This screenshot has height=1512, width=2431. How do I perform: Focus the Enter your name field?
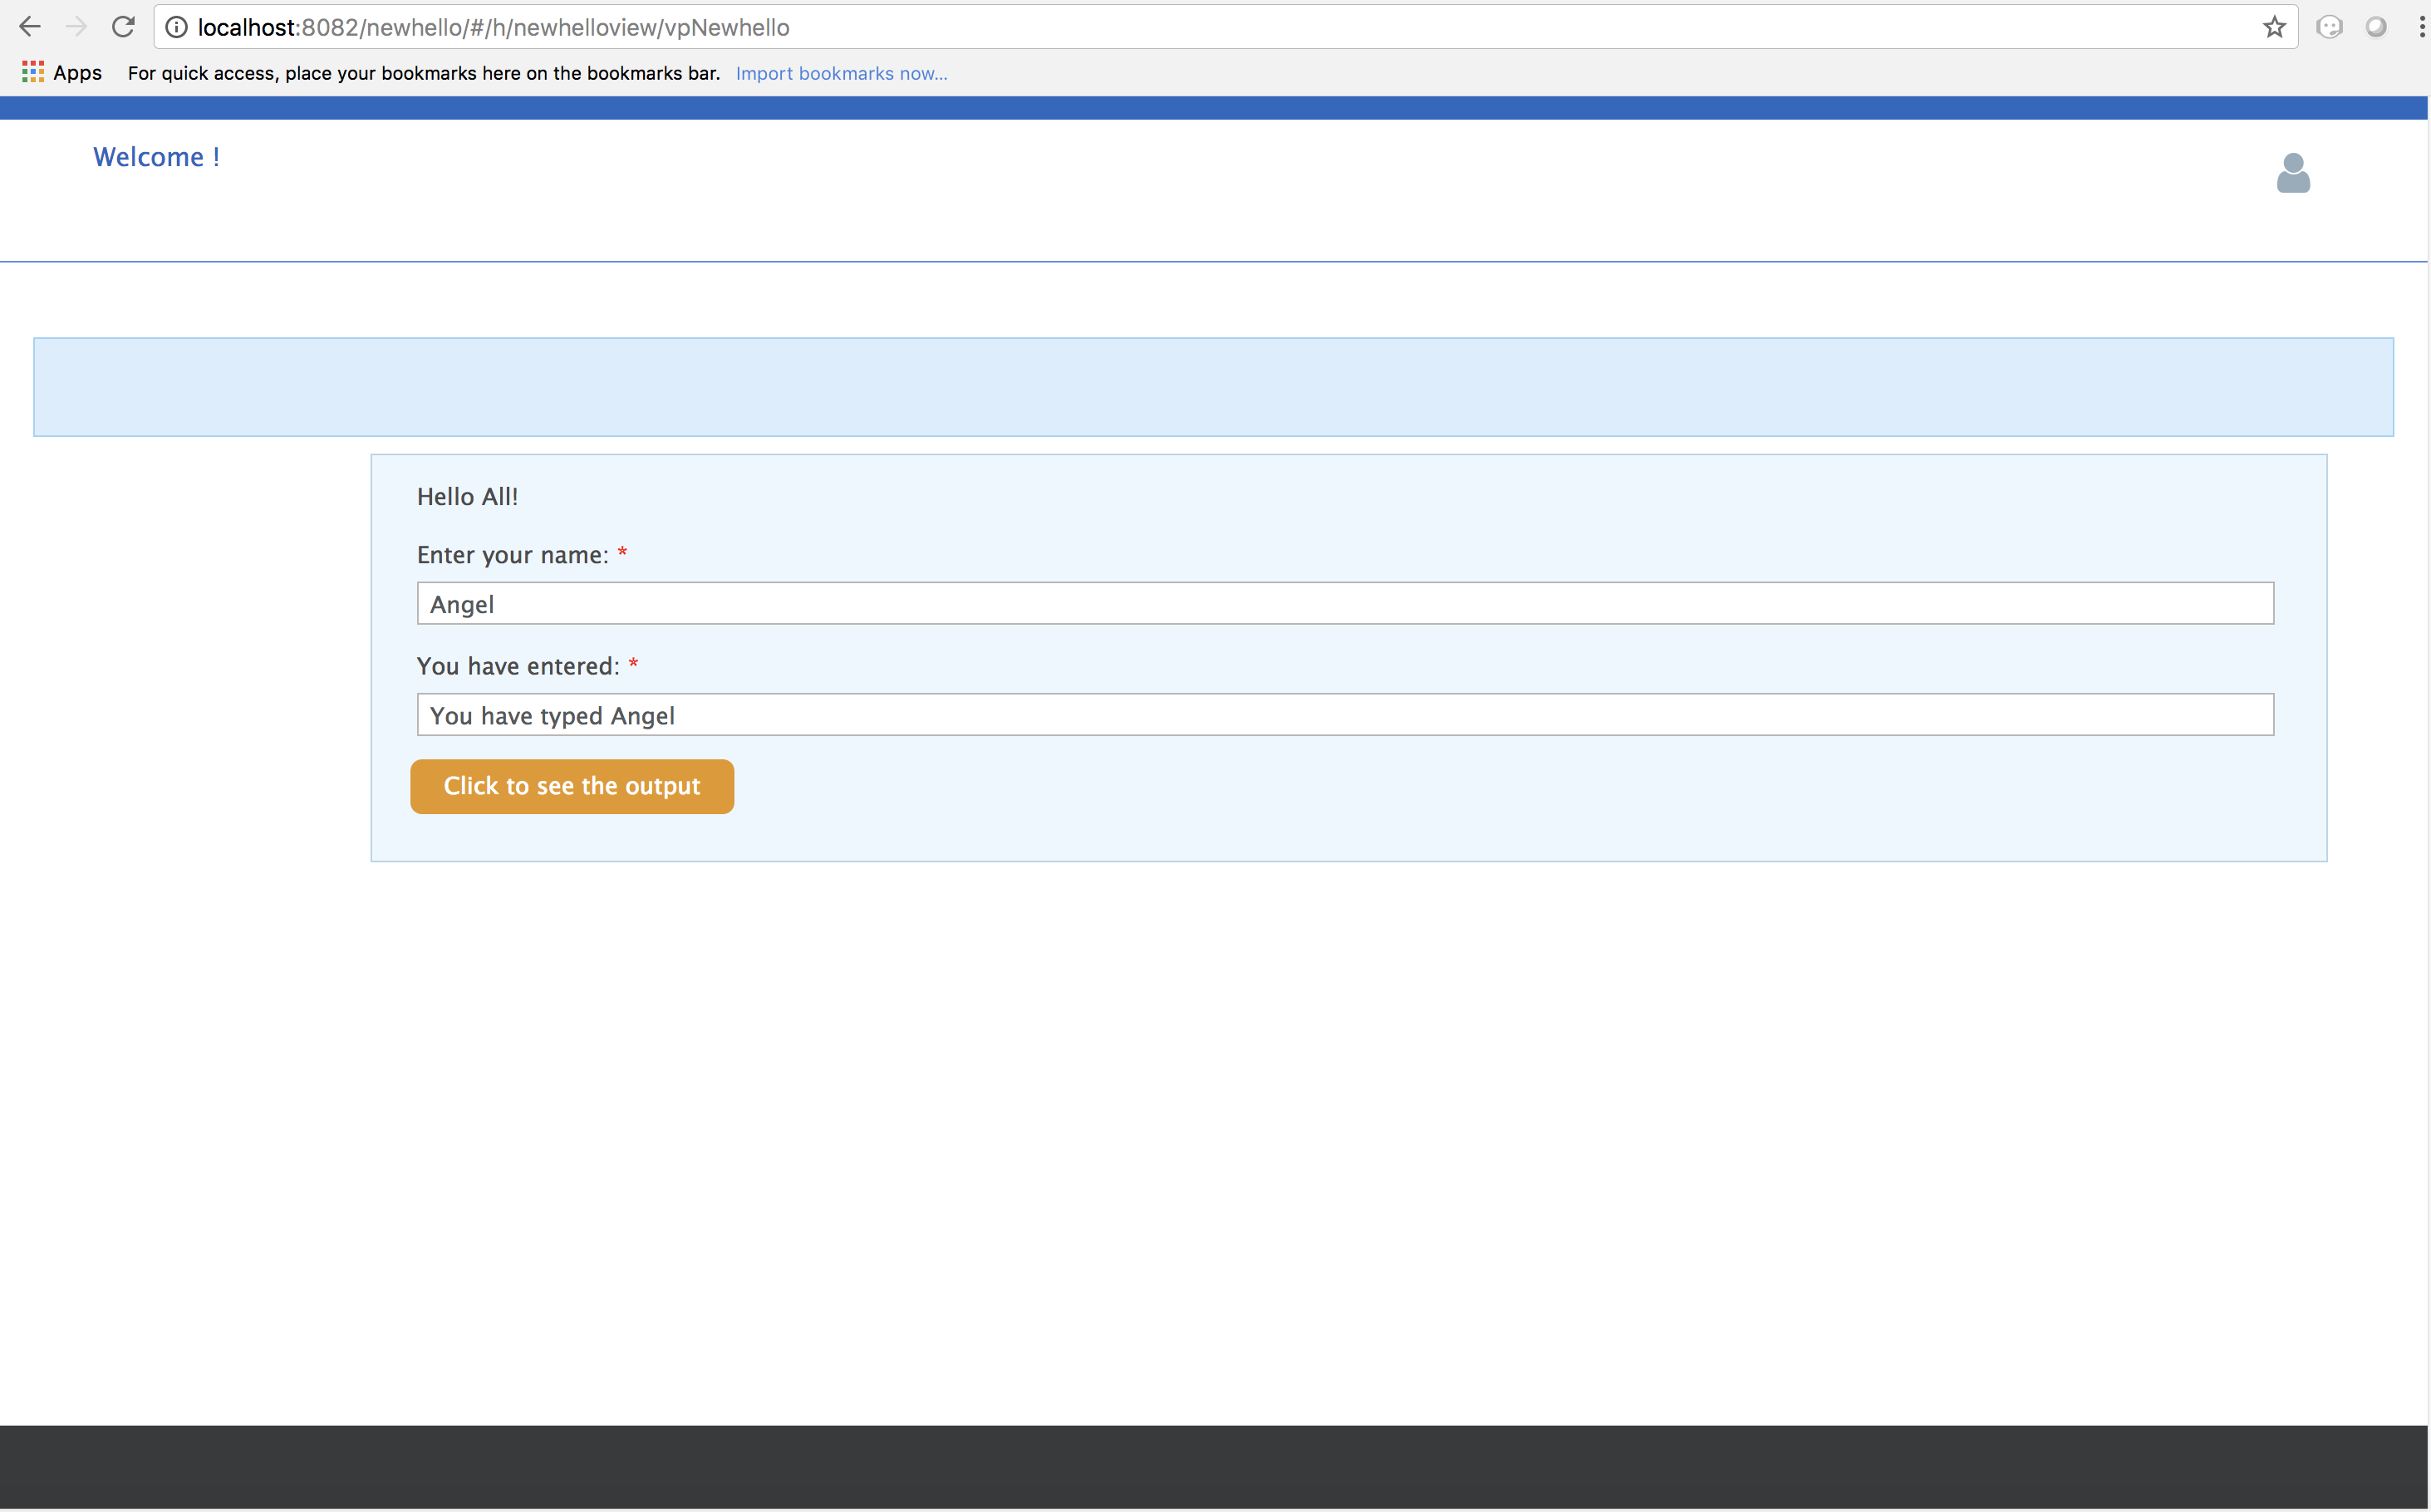click(x=1344, y=604)
